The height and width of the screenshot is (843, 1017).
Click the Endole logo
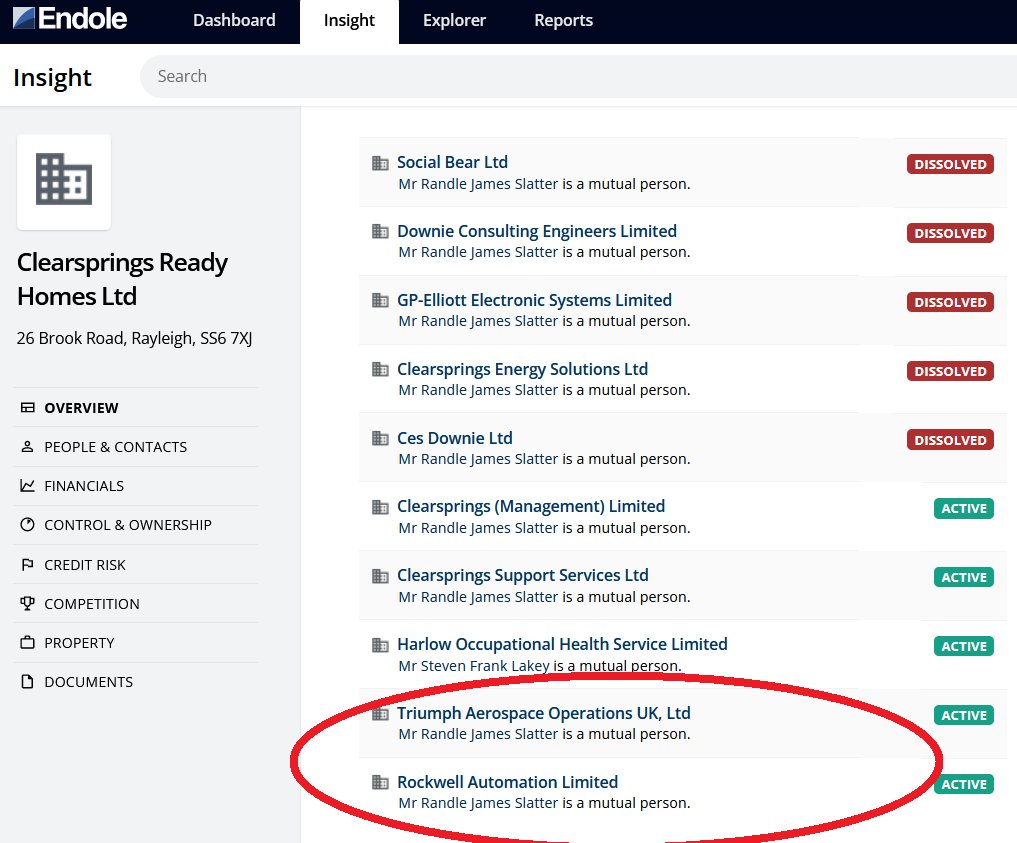click(x=70, y=19)
